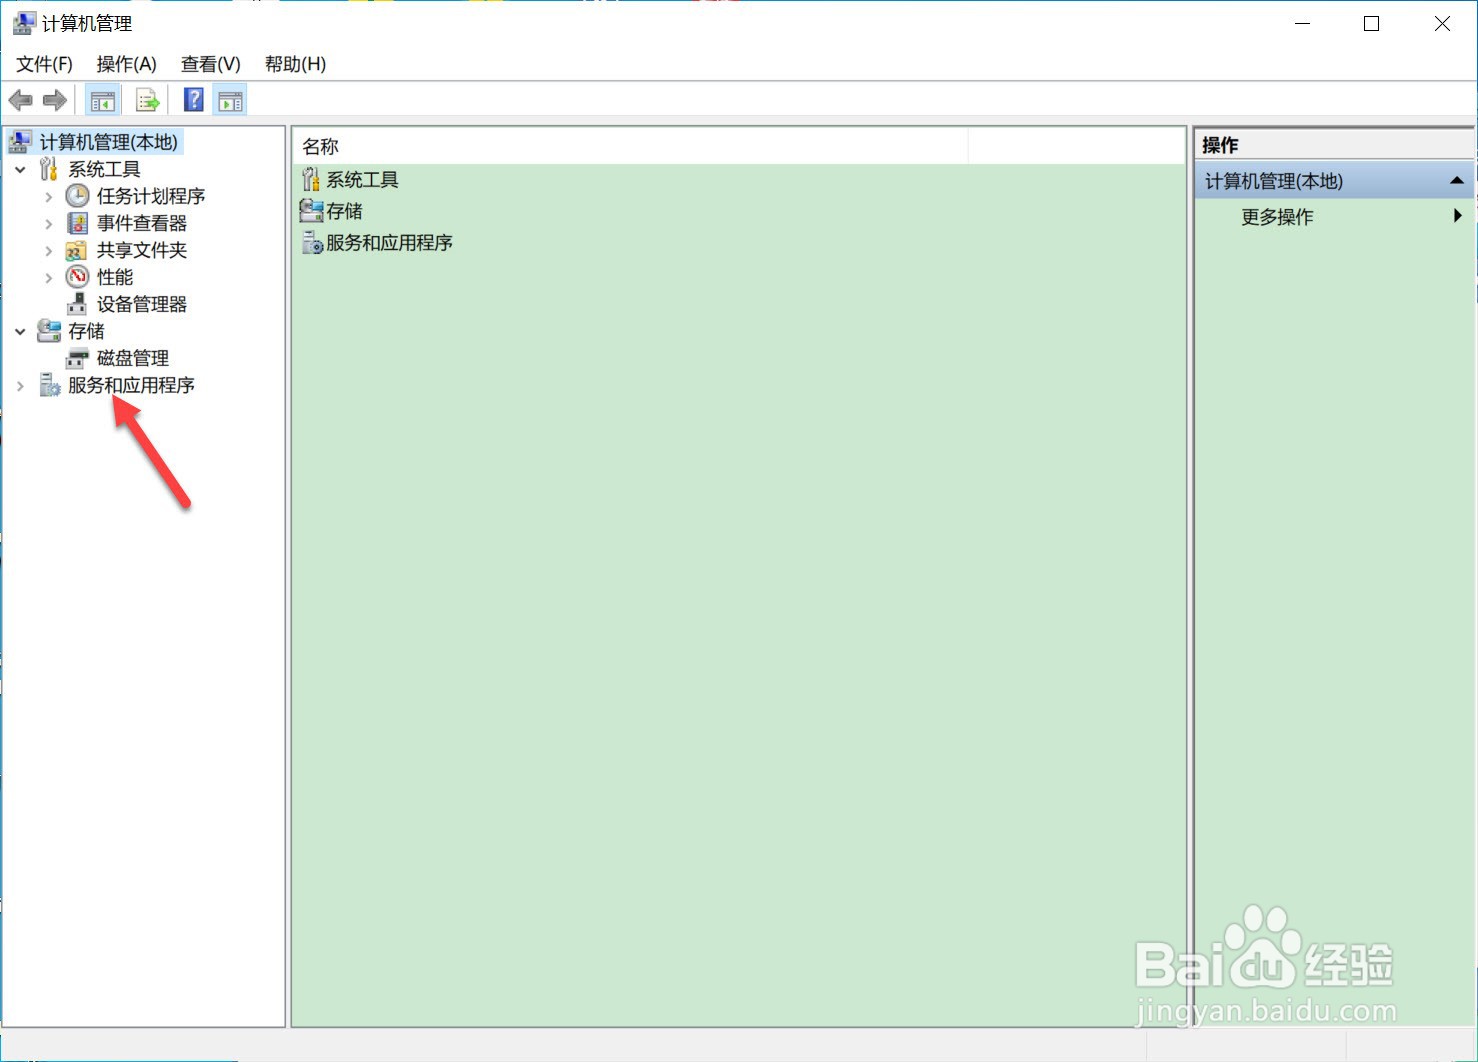Open Help via the question mark icon
This screenshot has width=1478, height=1062.
(194, 100)
